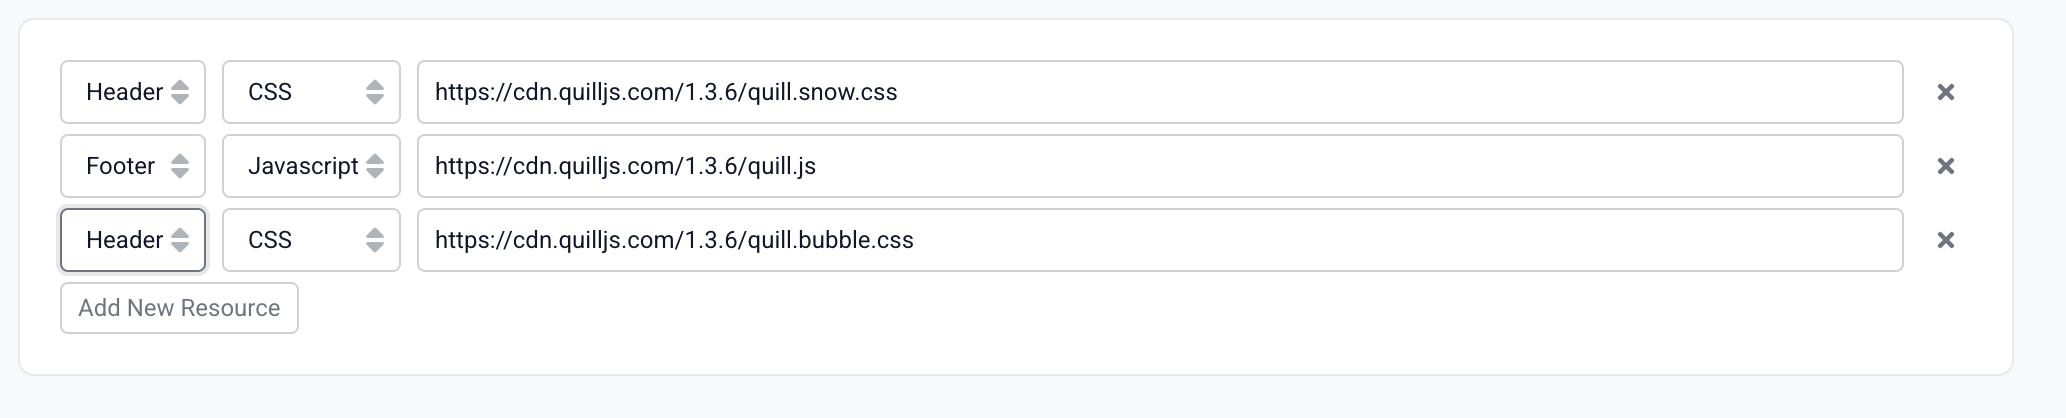The height and width of the screenshot is (418, 2066).
Task: Delete the quill.js resource entry
Action: (x=1945, y=166)
